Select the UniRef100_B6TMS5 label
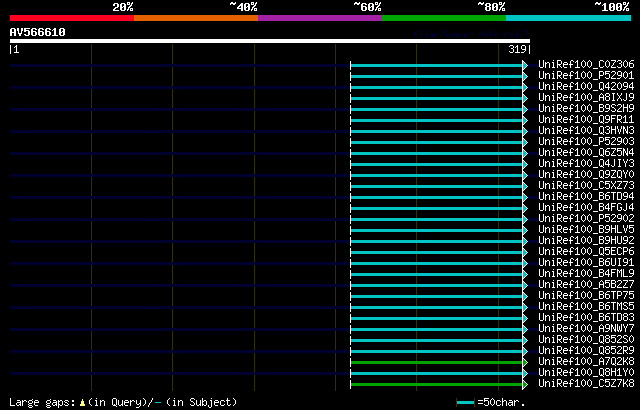640x410 pixels. [586, 307]
